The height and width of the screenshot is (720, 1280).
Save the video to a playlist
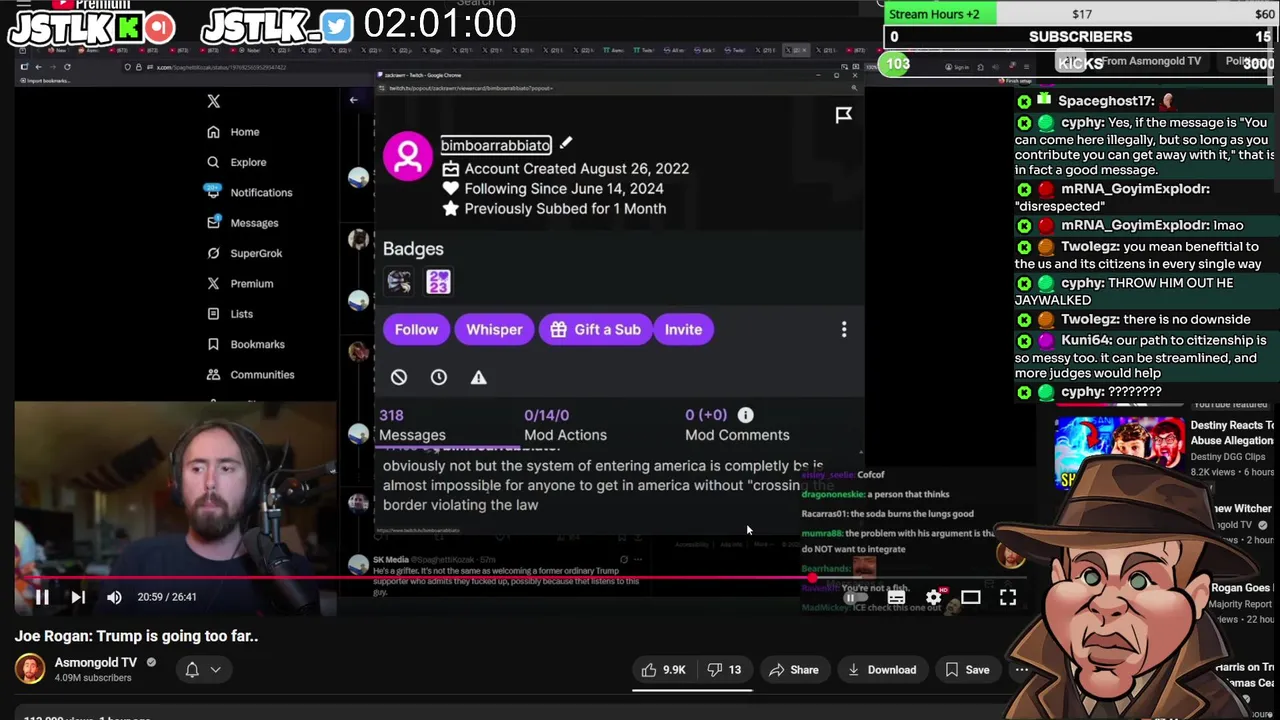click(967, 670)
